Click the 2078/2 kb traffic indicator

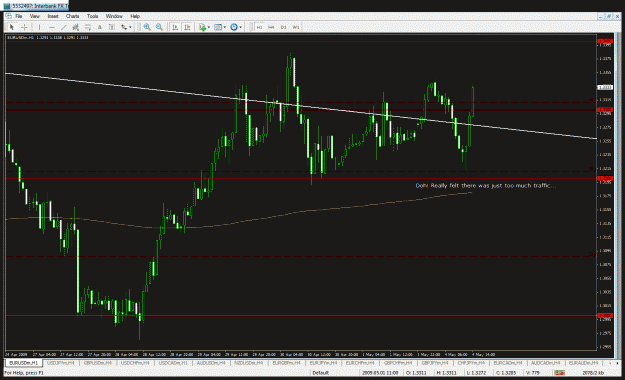pos(593,373)
